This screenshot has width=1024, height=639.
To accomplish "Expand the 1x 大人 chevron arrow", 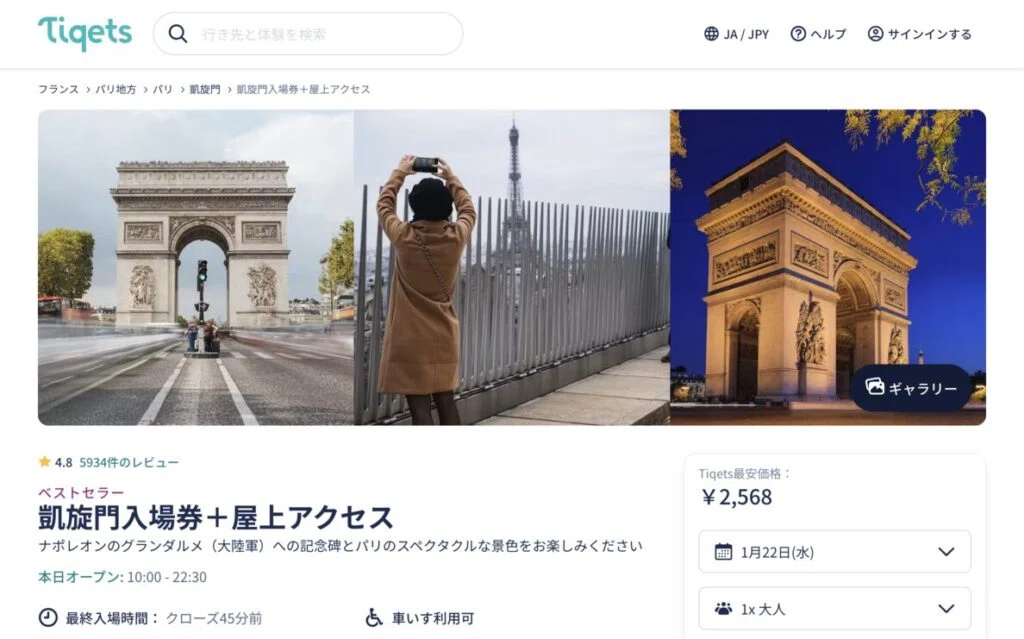I will (946, 609).
